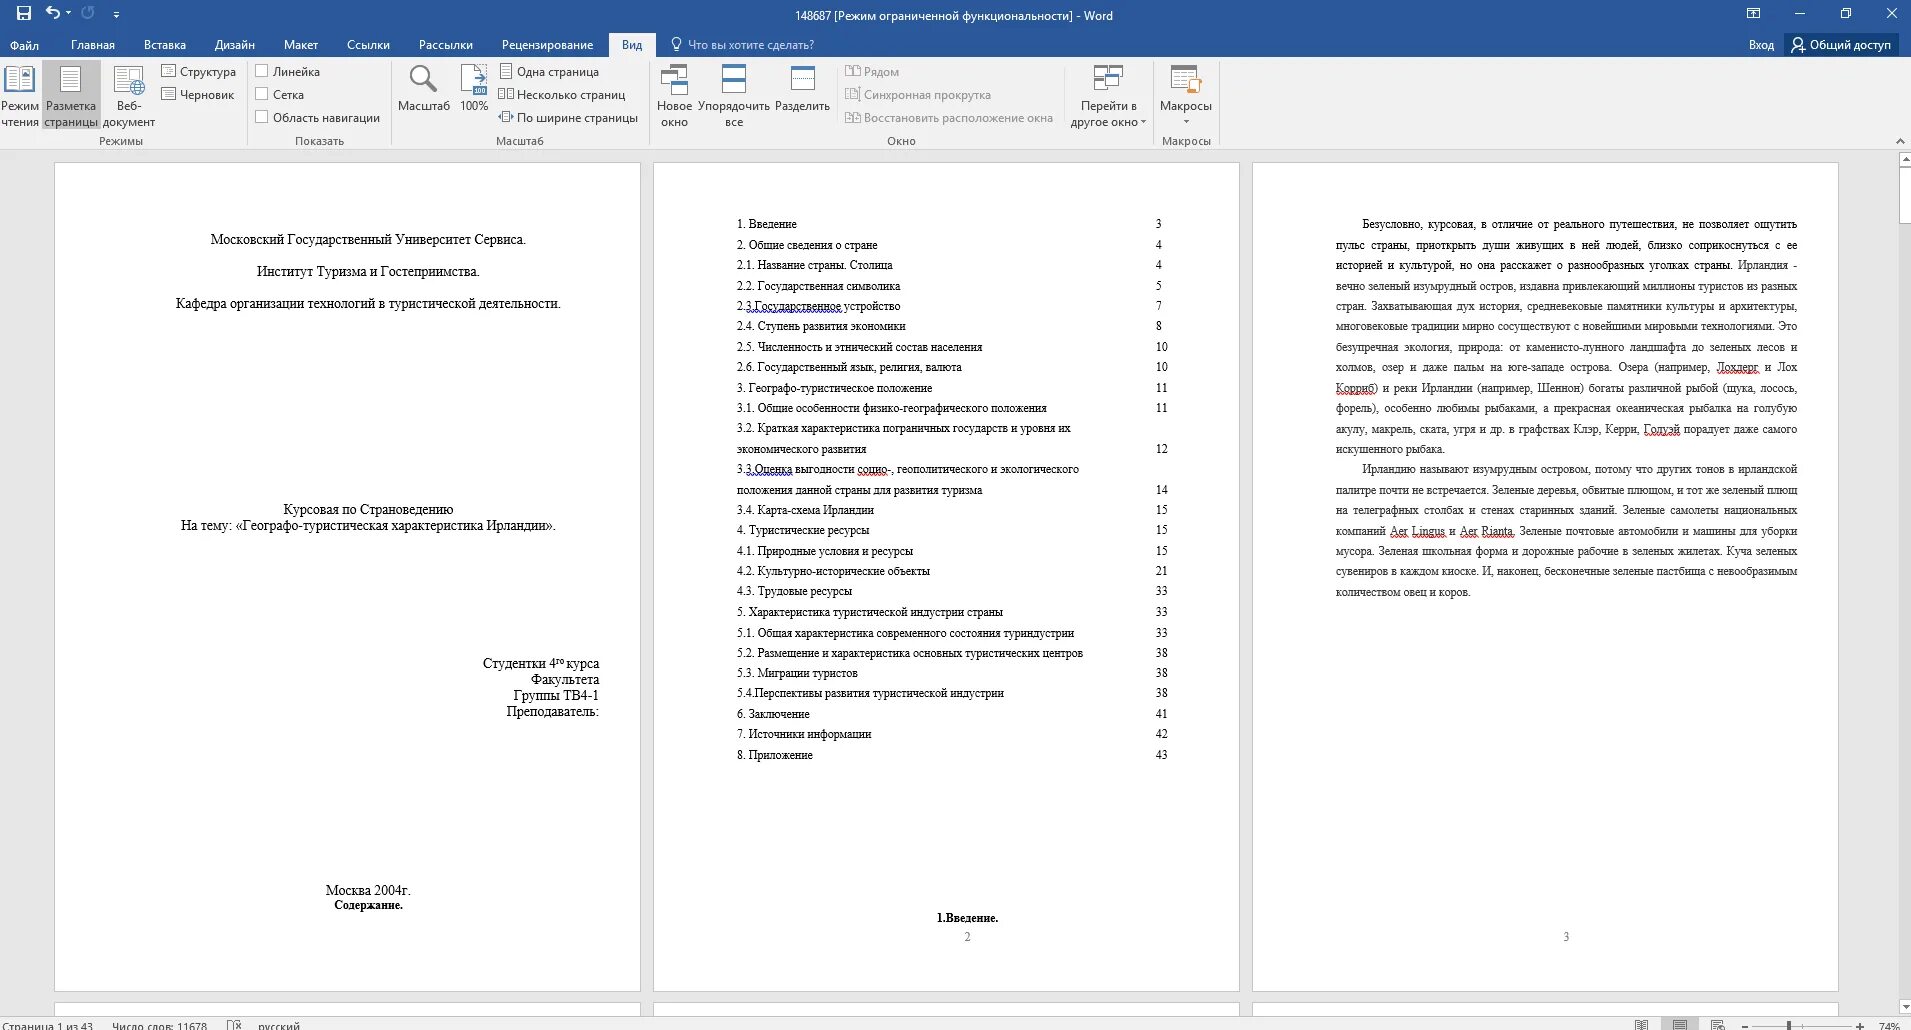Click the Print Layout icon in the status bar
This screenshot has width=1911, height=1030.
[1680, 1025]
